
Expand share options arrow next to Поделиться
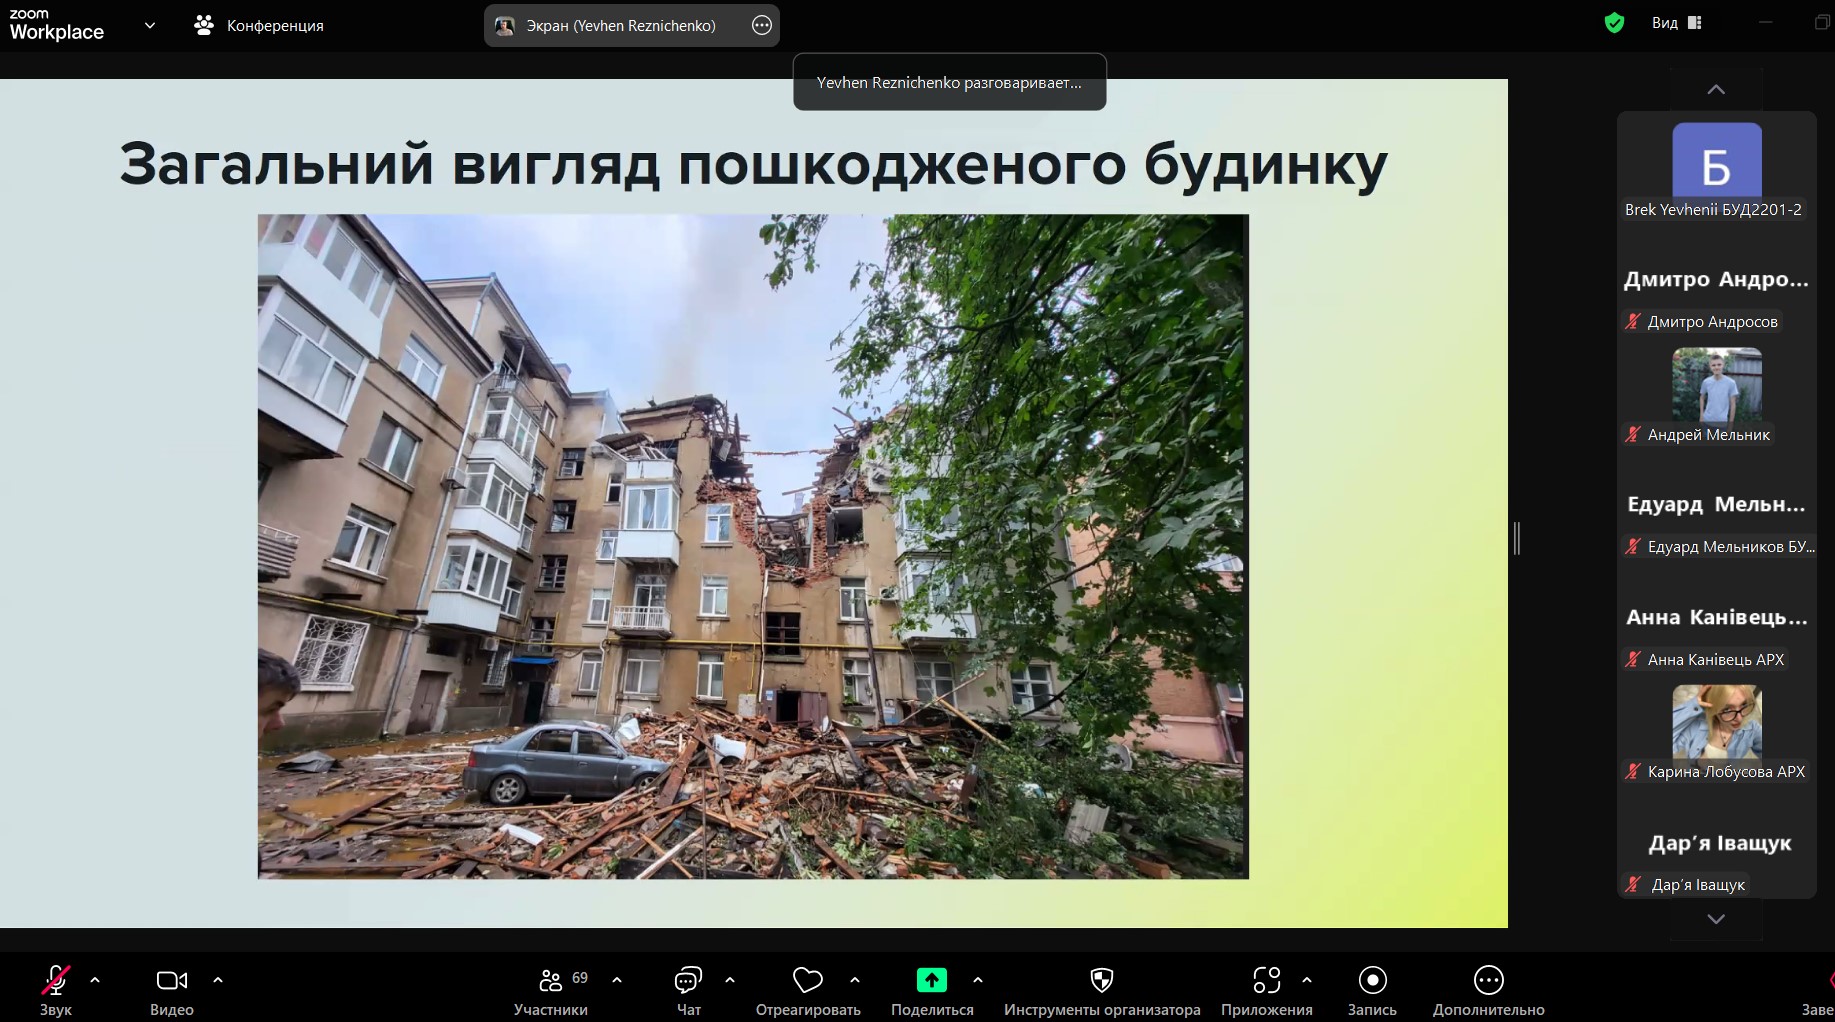click(x=978, y=980)
